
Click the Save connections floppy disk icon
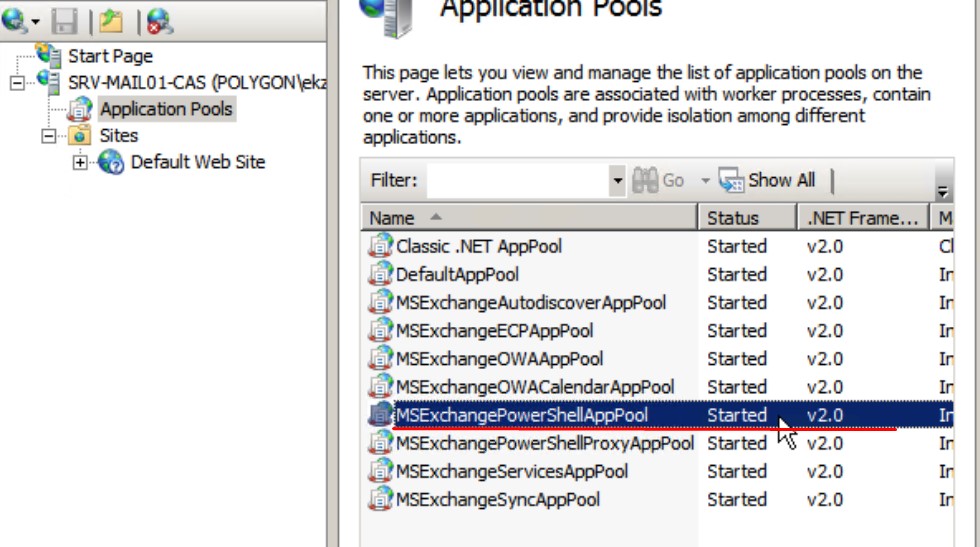[67, 20]
